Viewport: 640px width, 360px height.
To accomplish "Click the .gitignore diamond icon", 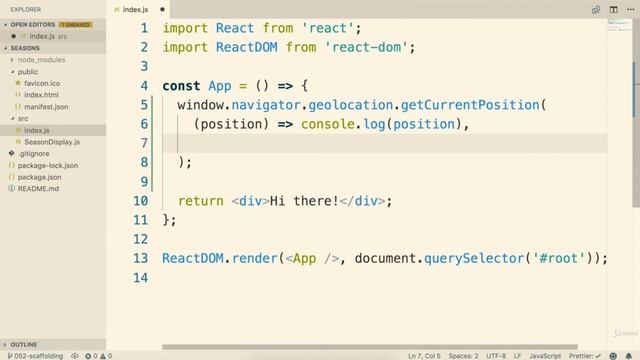I will click(11, 153).
